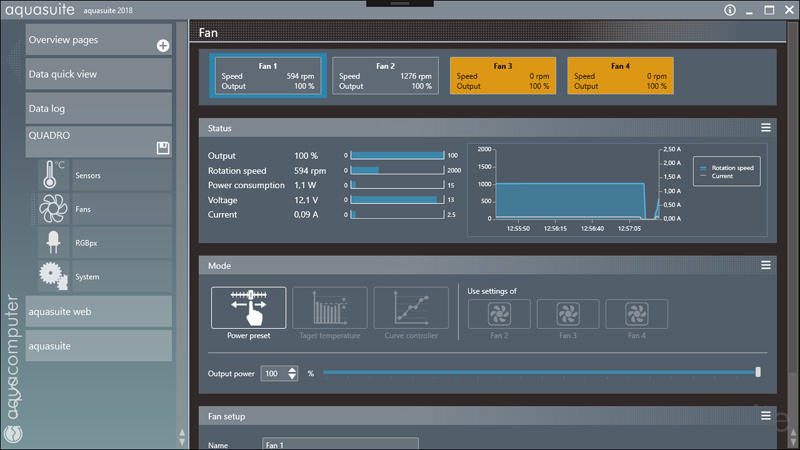
Task: Select the Fan 3 tab
Action: coord(502,76)
